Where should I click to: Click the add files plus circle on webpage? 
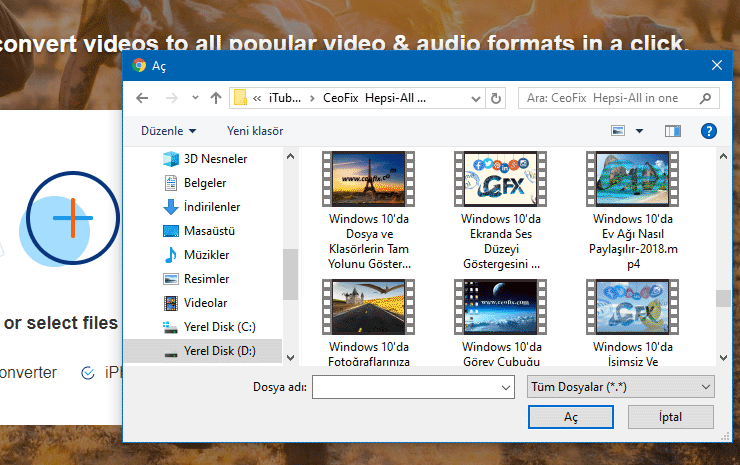click(x=73, y=218)
